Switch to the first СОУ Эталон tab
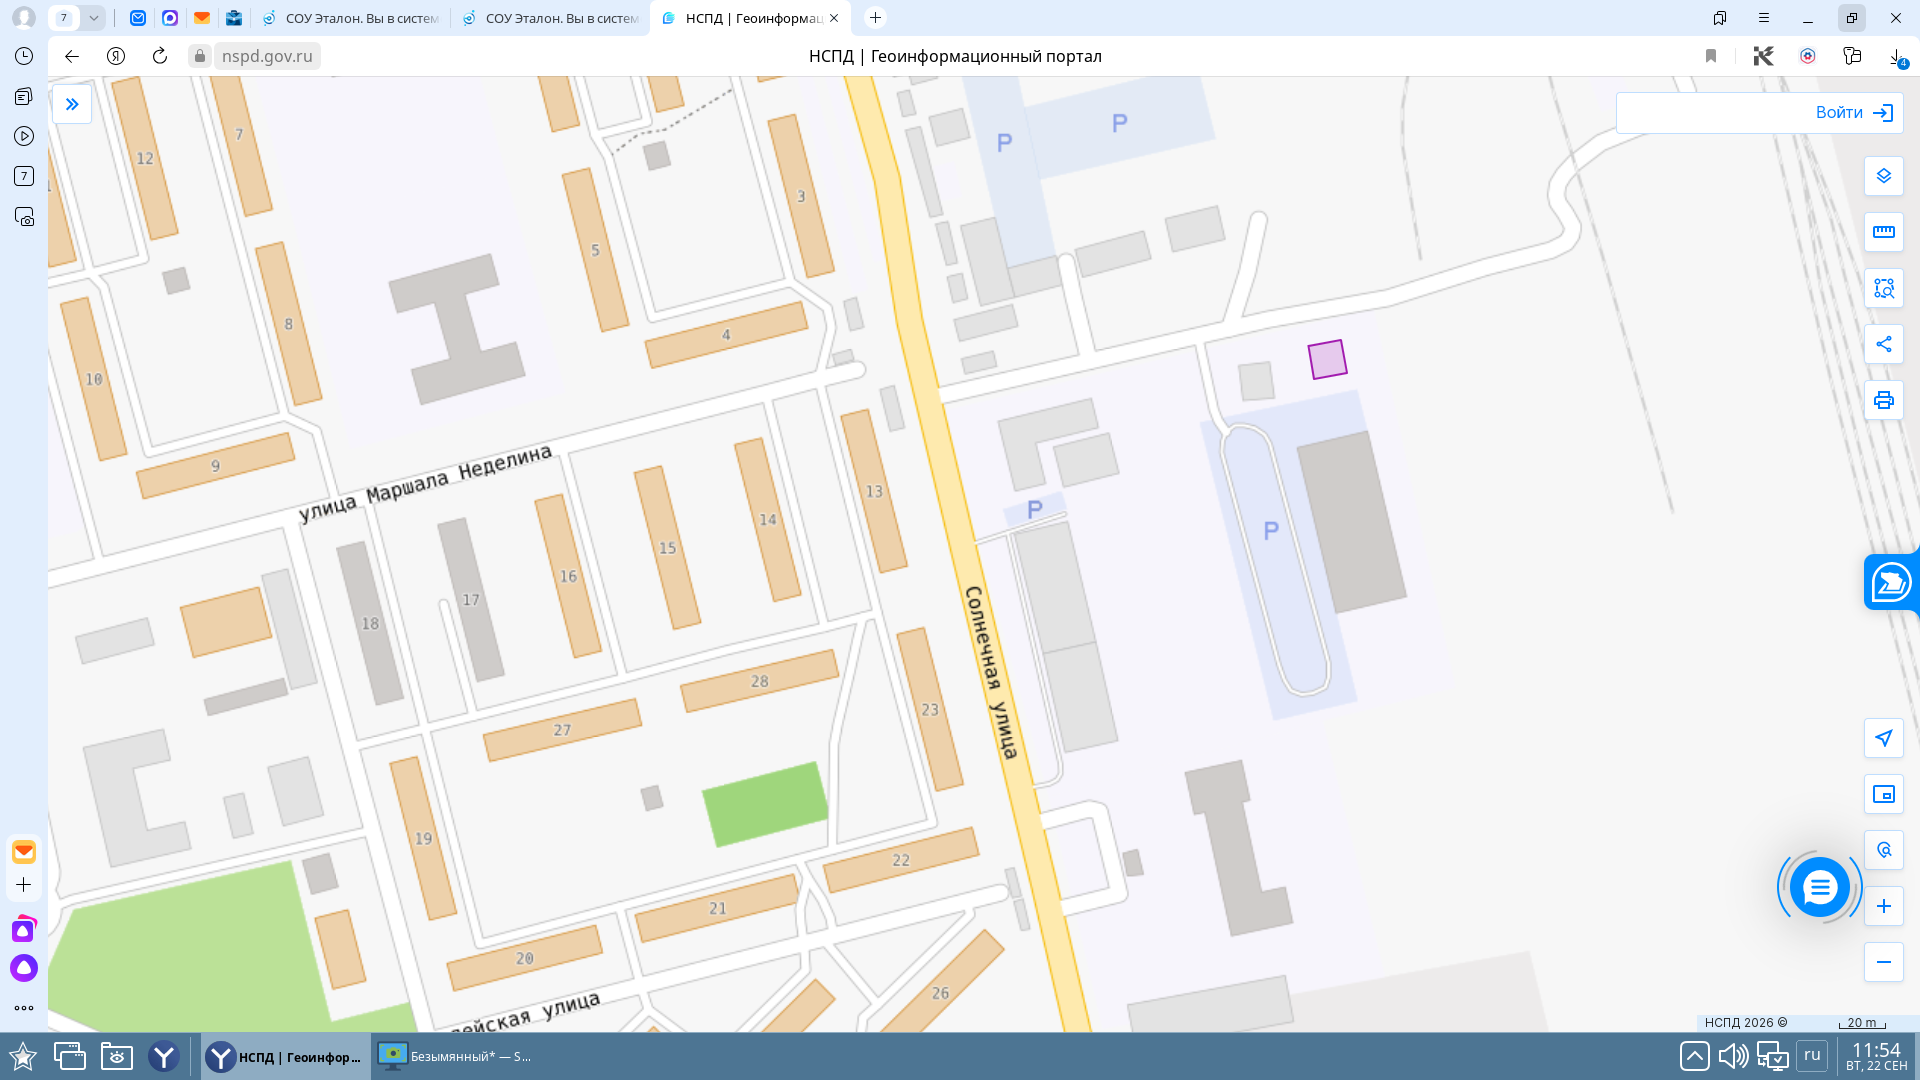 (x=350, y=18)
